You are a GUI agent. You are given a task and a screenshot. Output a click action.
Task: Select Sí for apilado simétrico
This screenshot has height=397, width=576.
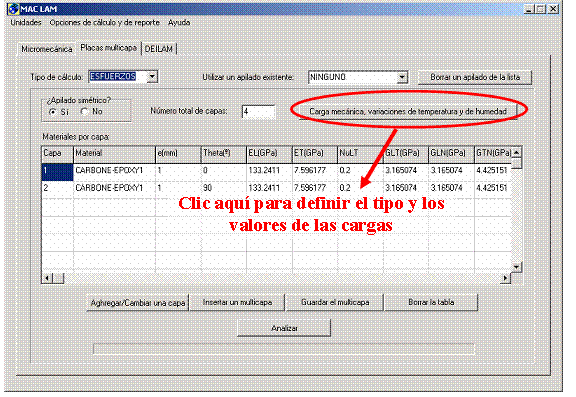[53, 112]
